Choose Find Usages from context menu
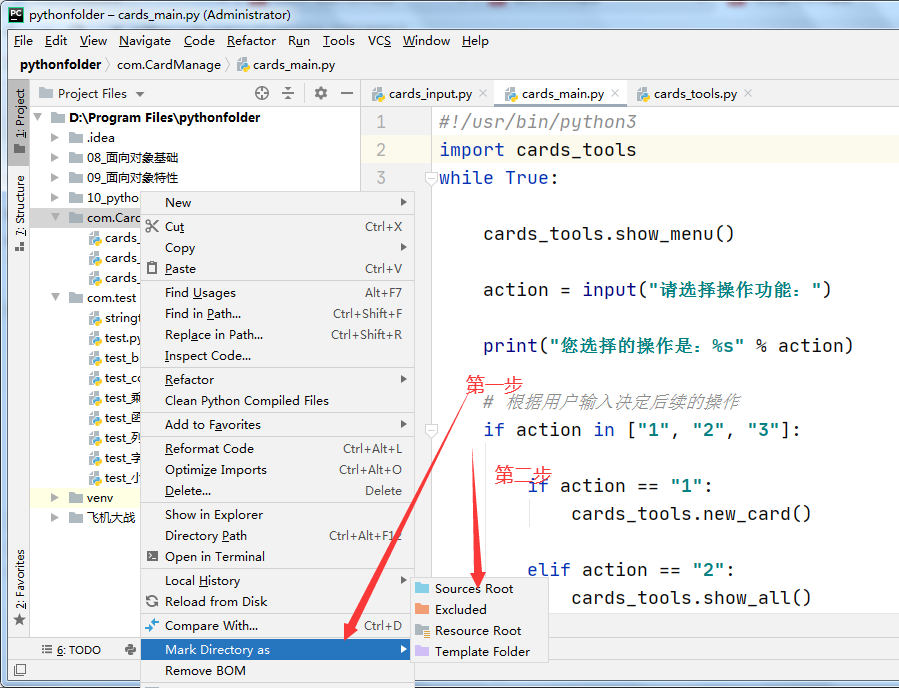Image resolution: width=899 pixels, height=688 pixels. (x=277, y=292)
